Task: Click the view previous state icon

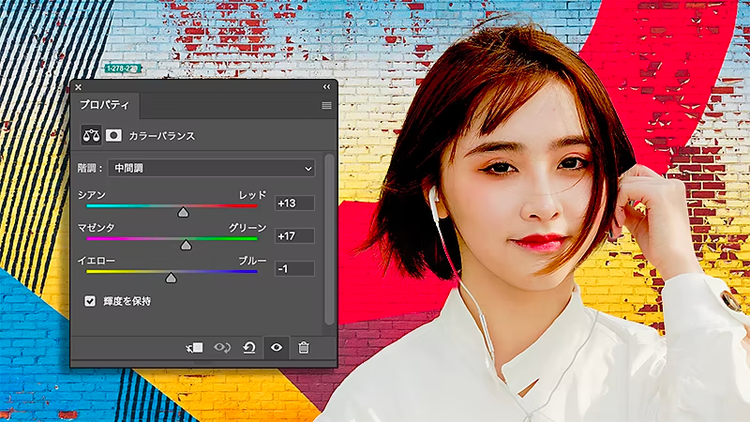Action: pyautogui.click(x=222, y=347)
